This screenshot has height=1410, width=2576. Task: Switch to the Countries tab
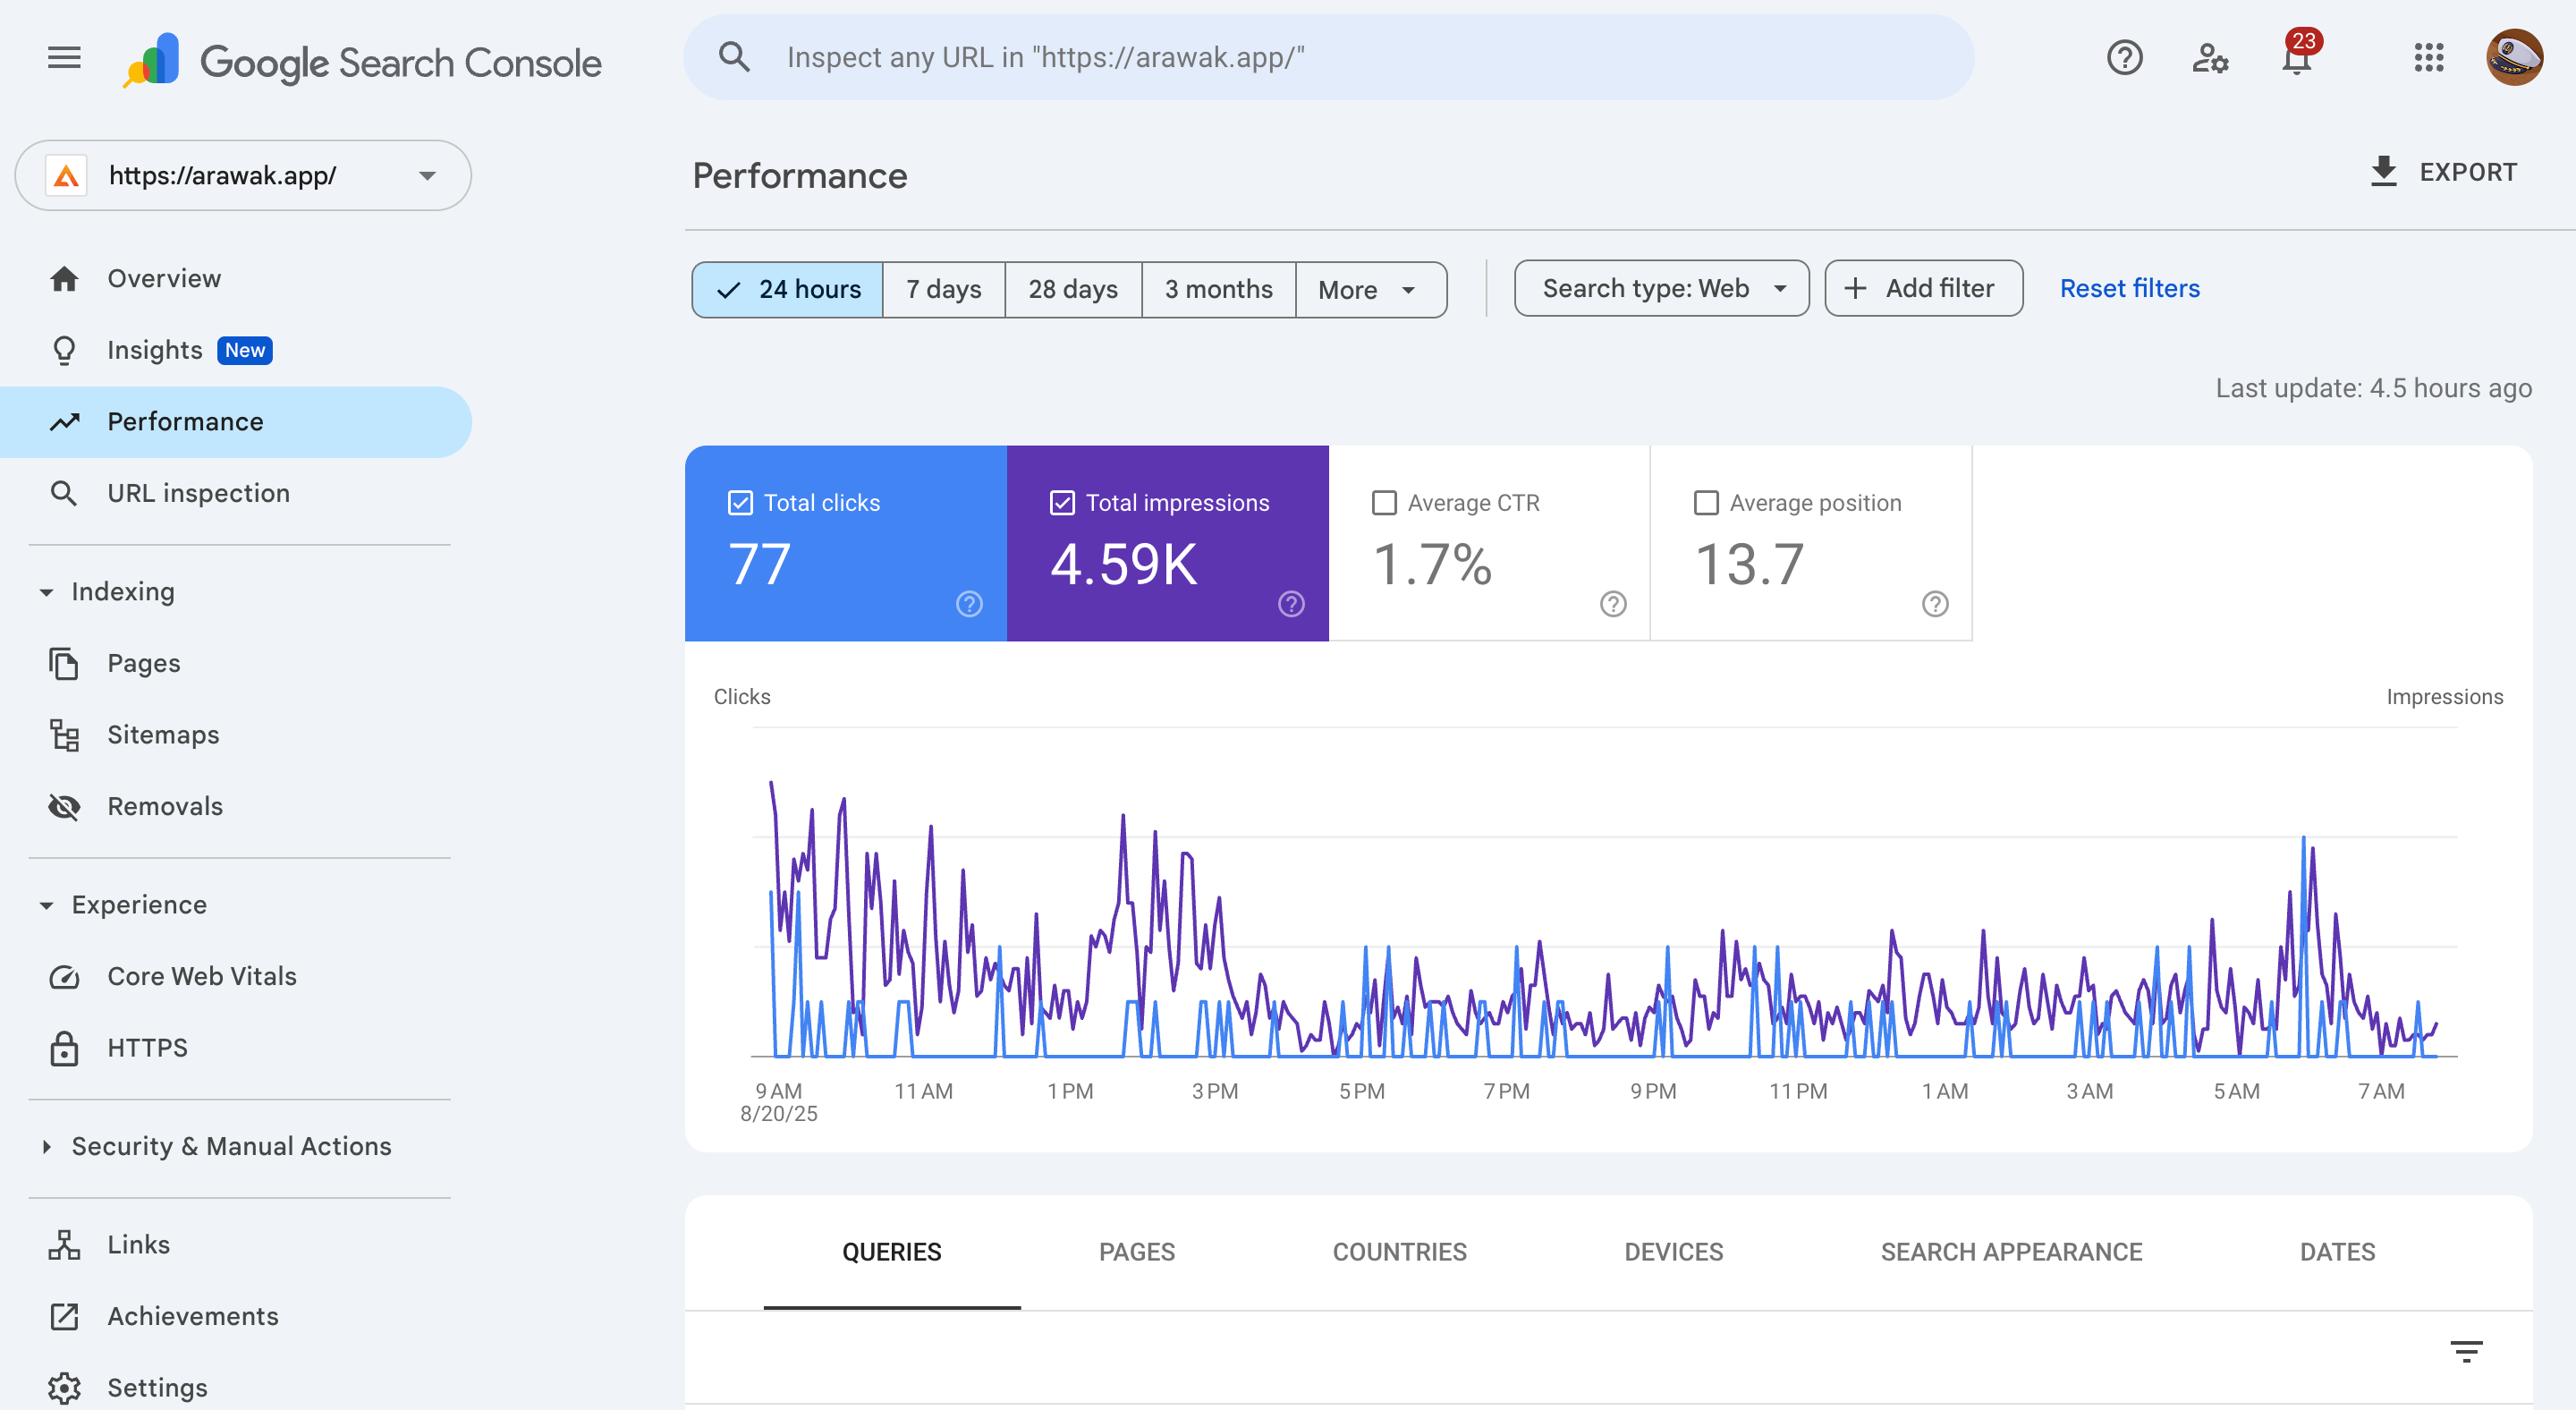coord(1399,1252)
